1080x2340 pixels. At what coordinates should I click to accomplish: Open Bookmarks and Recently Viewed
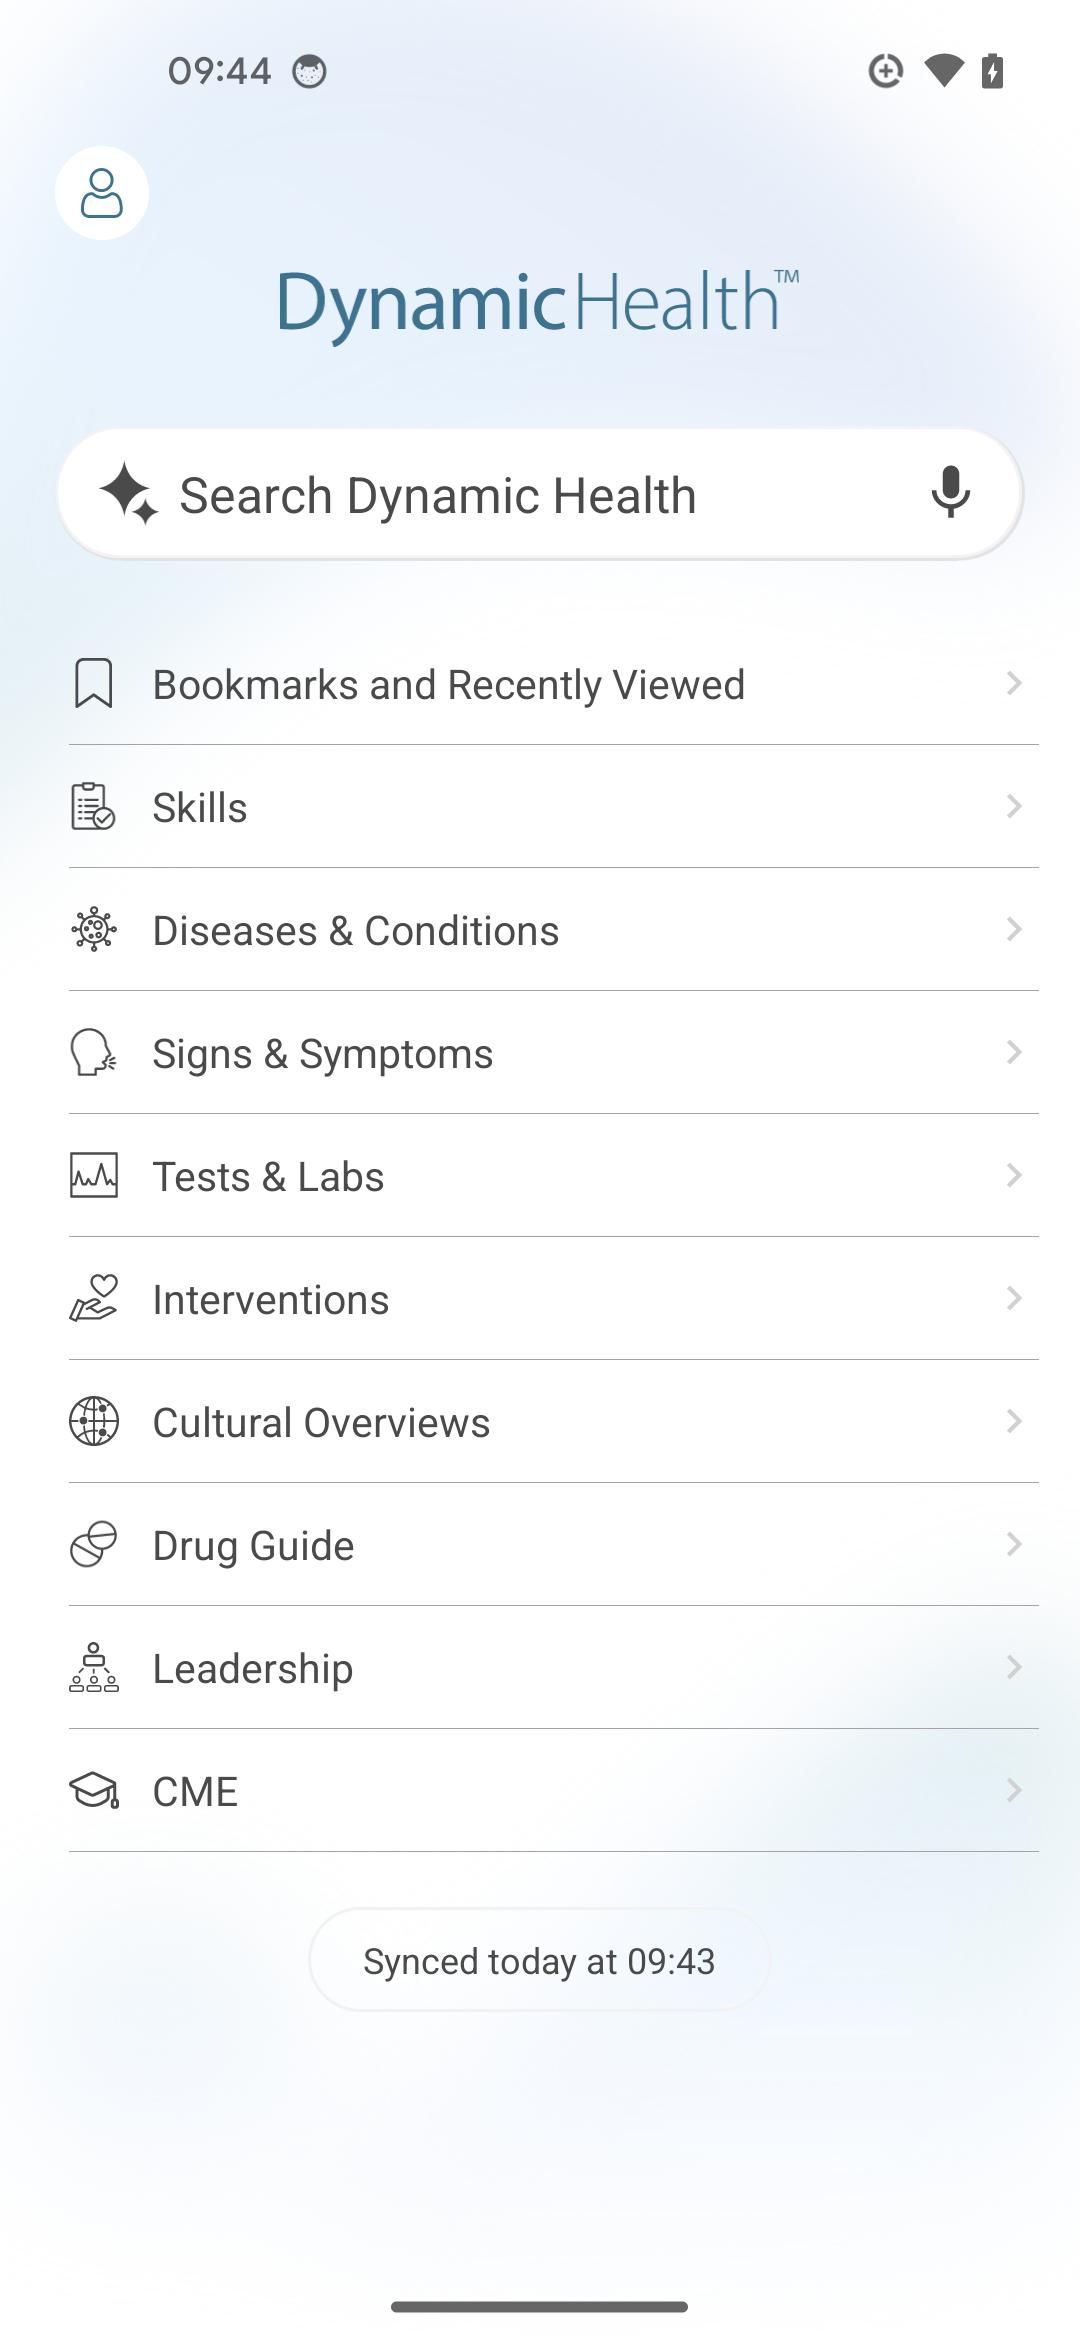[448, 685]
